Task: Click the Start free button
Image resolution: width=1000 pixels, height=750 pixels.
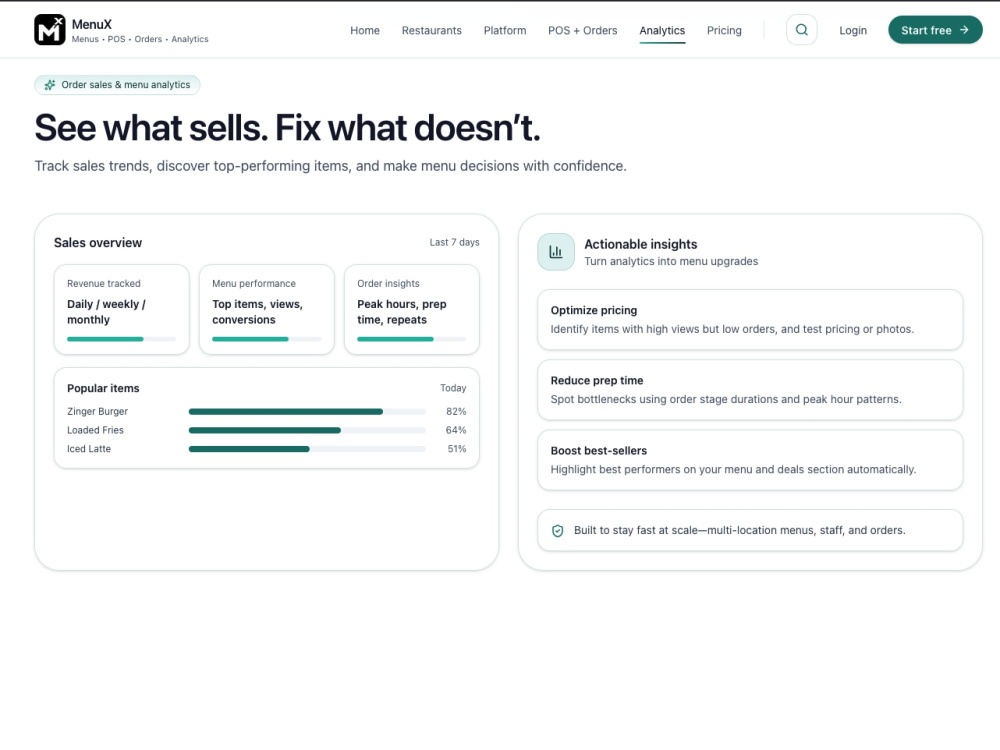Action: click(x=935, y=30)
